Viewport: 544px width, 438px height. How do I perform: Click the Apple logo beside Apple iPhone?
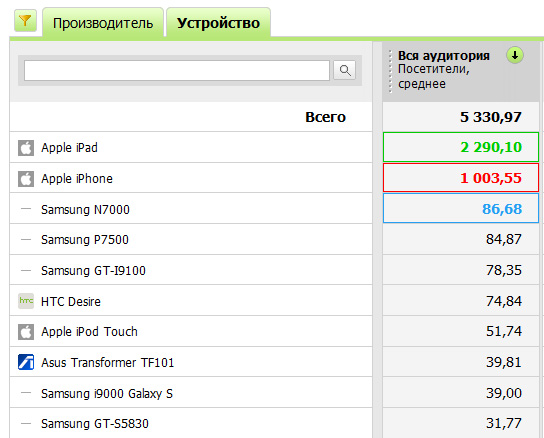point(26,179)
